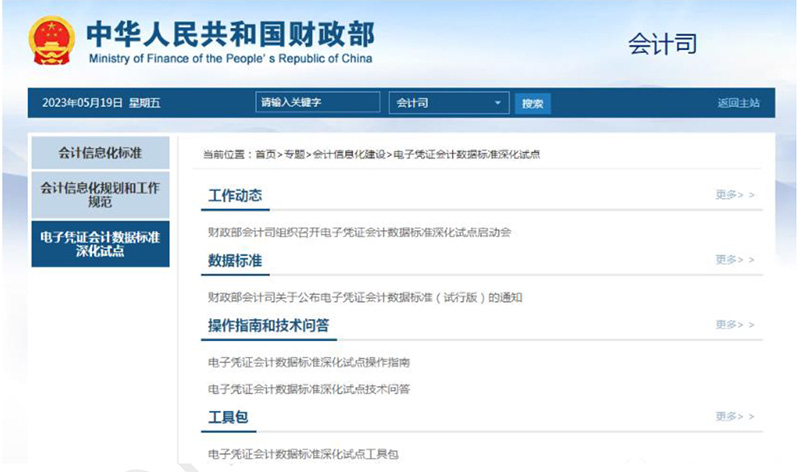Open notice on 电子凭证会计数据标准(试行版)
The height and width of the screenshot is (472, 800).
pos(365,297)
